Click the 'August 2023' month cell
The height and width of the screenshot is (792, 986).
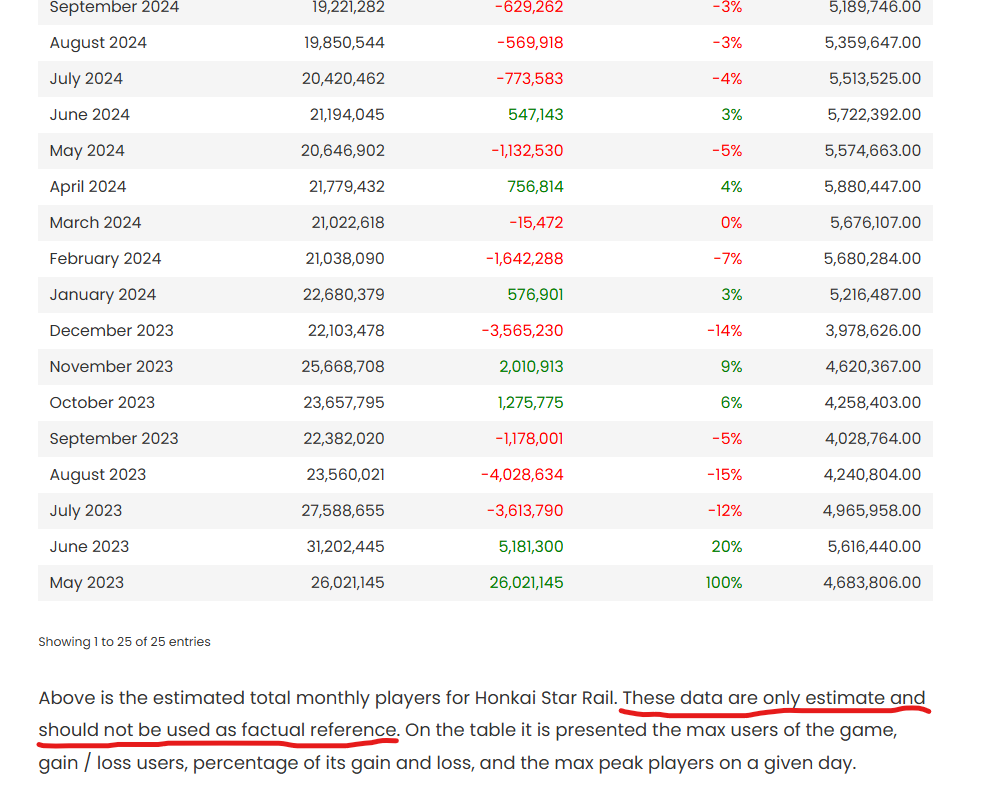click(98, 475)
